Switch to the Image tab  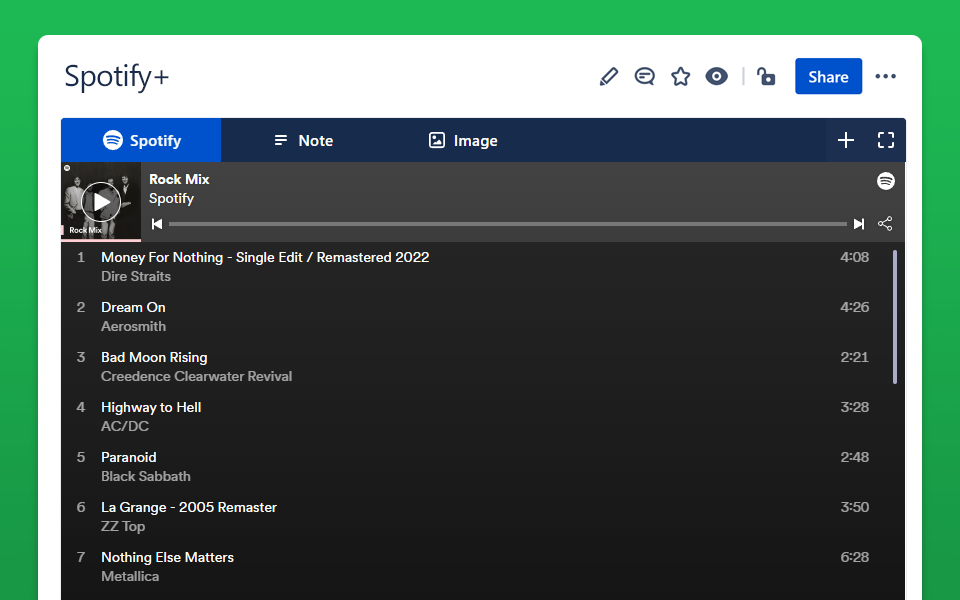click(x=463, y=140)
